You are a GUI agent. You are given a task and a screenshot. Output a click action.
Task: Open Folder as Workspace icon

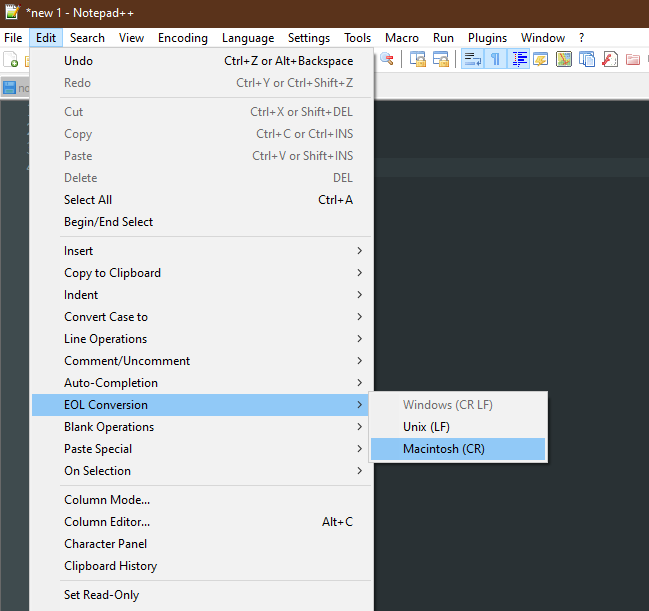click(633, 59)
